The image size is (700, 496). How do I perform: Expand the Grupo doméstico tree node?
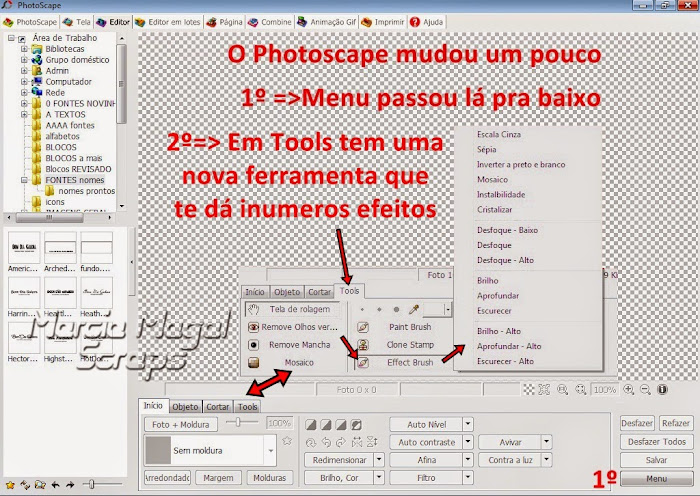pos(24,60)
